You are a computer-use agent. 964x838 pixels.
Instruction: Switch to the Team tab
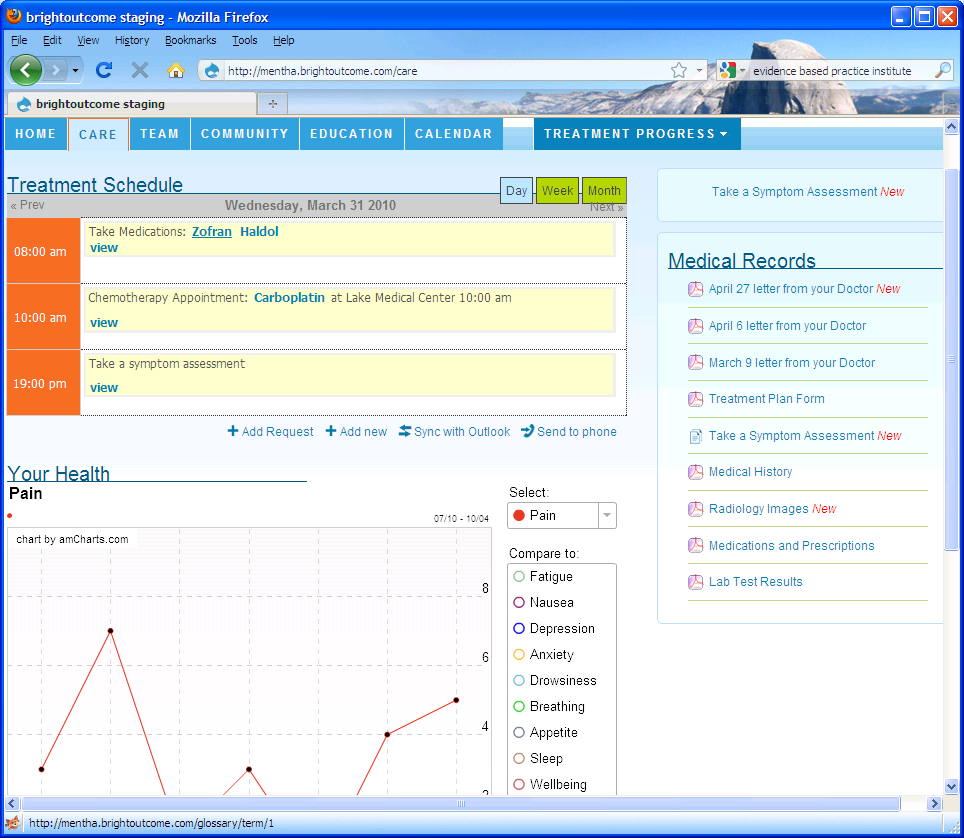[159, 133]
